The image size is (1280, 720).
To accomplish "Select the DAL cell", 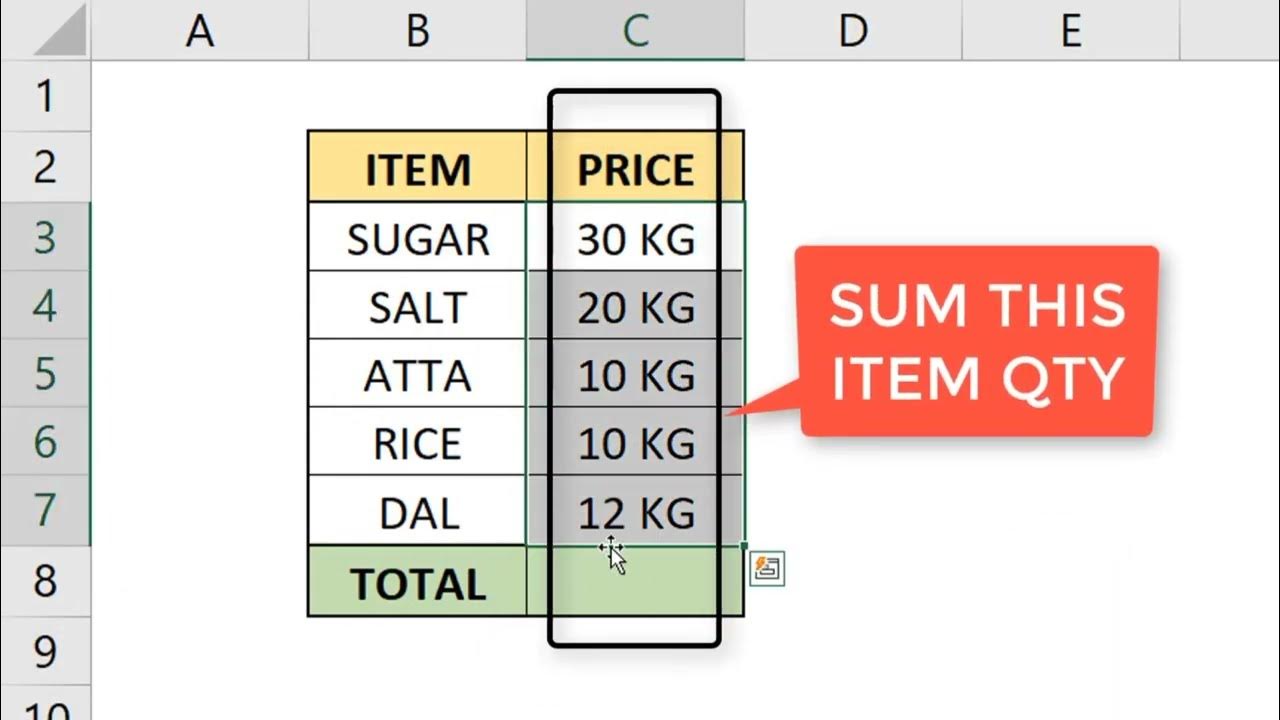I will point(417,511).
